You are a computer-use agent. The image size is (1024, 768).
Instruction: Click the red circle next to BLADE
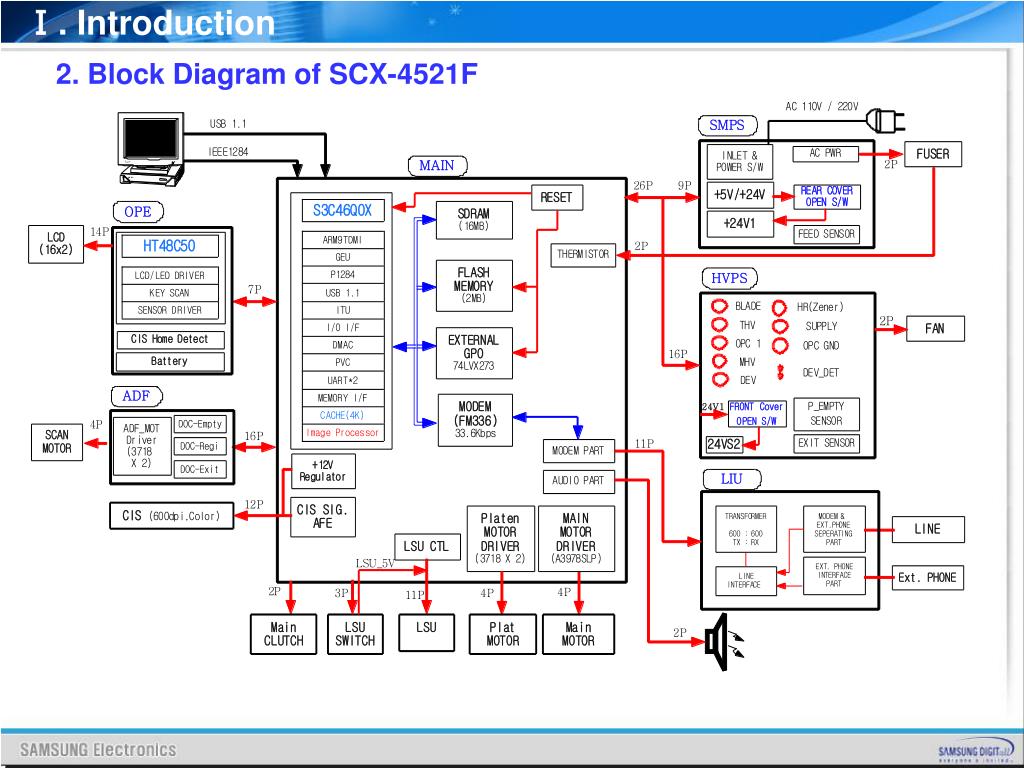click(720, 306)
